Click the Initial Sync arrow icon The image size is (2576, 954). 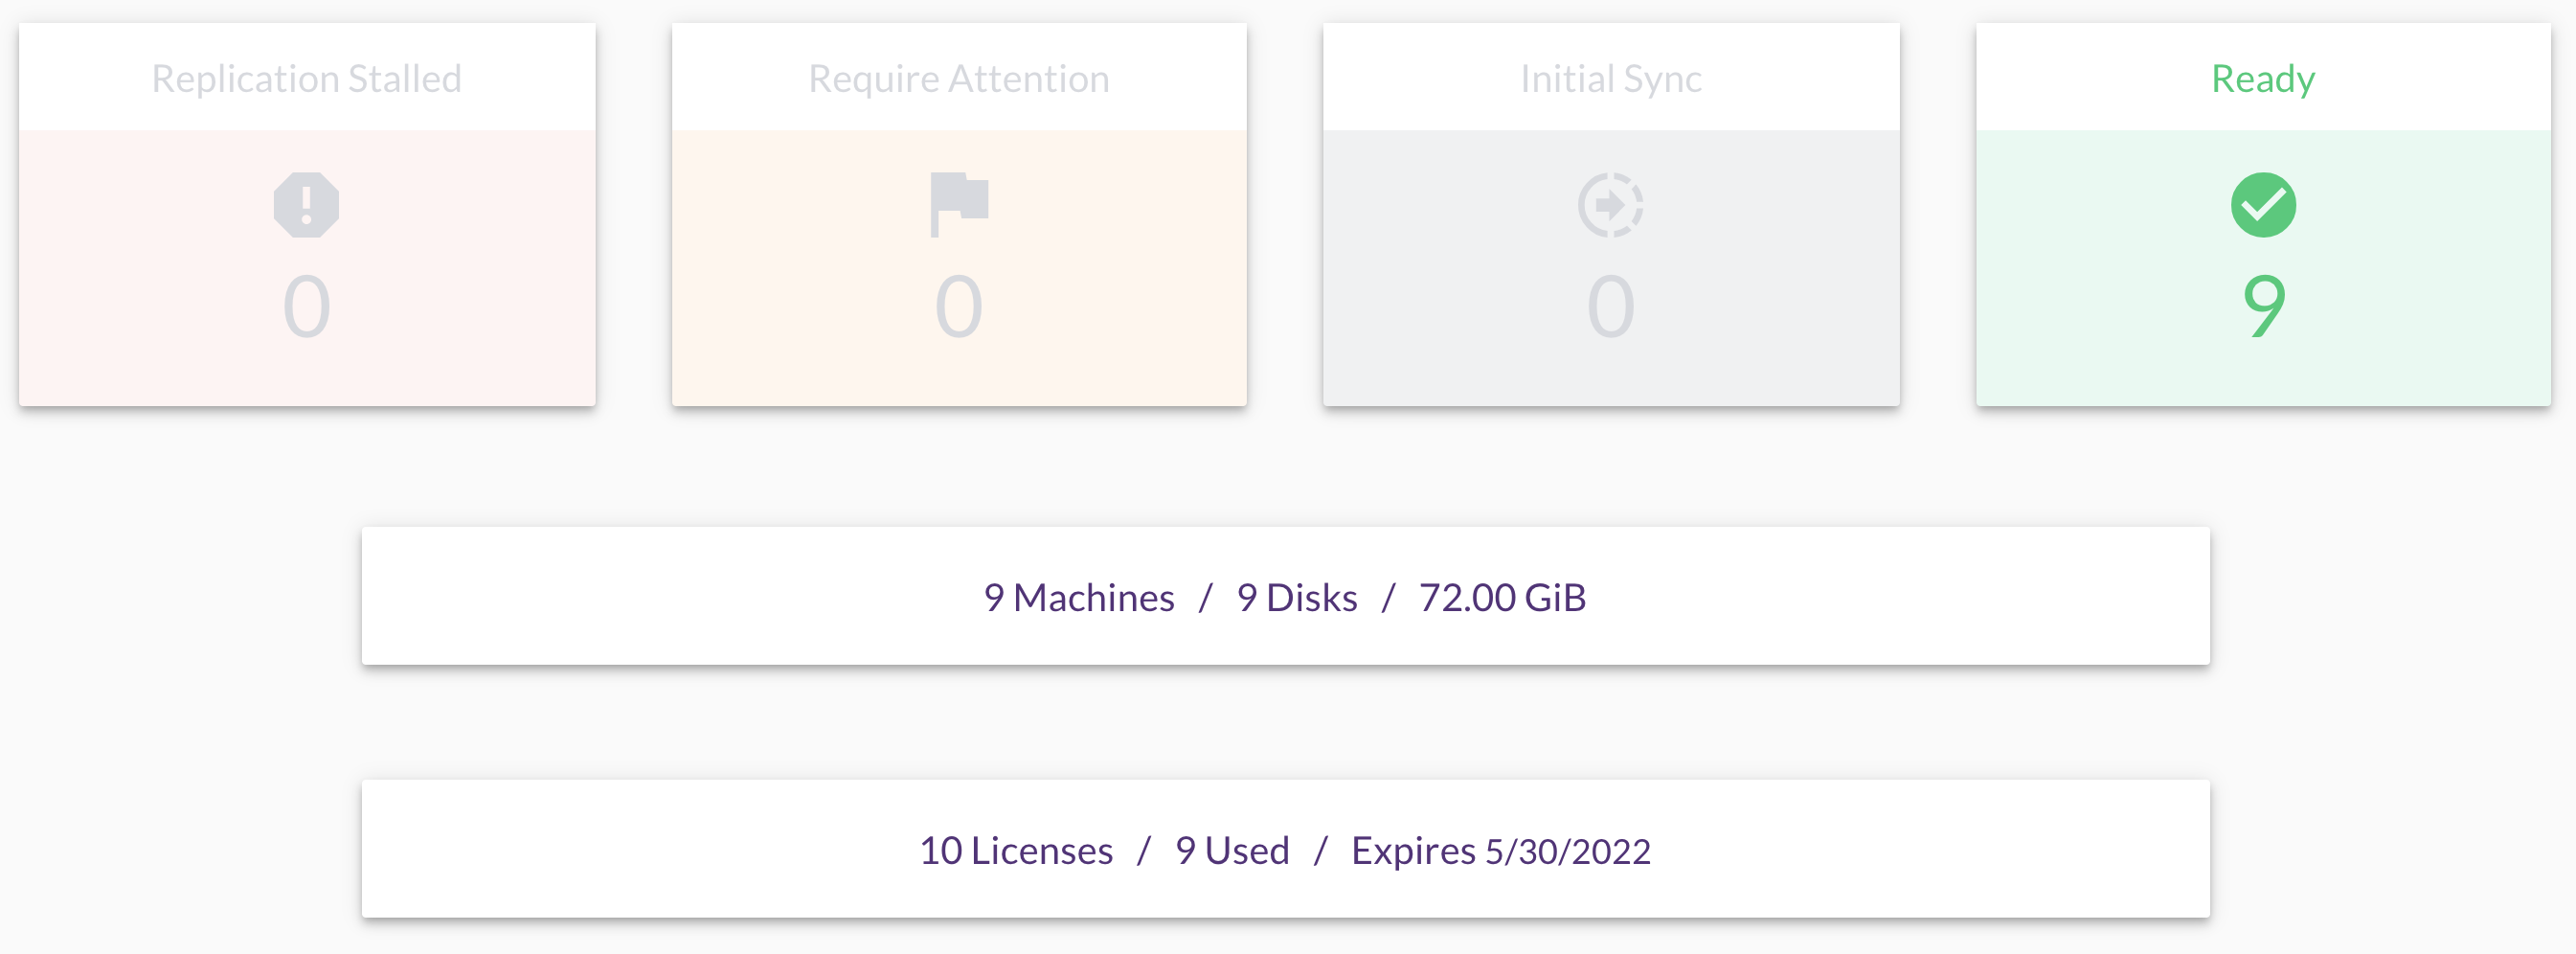coord(1610,205)
